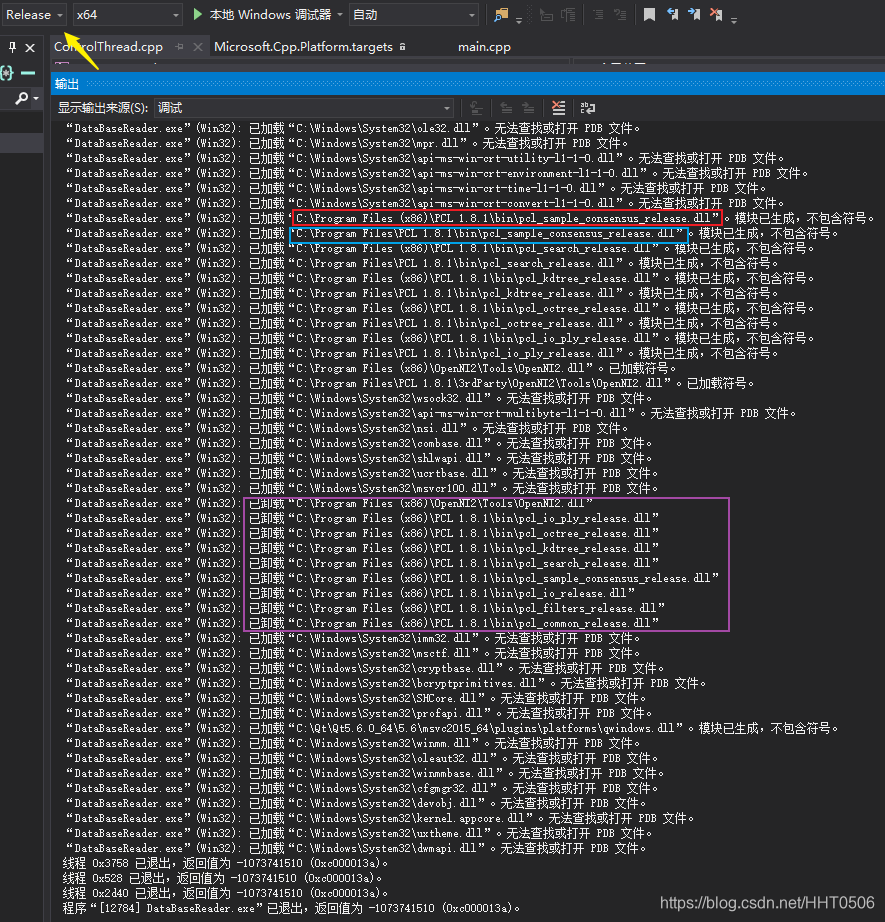Close the left side panel
885x922 pixels.
point(30,48)
